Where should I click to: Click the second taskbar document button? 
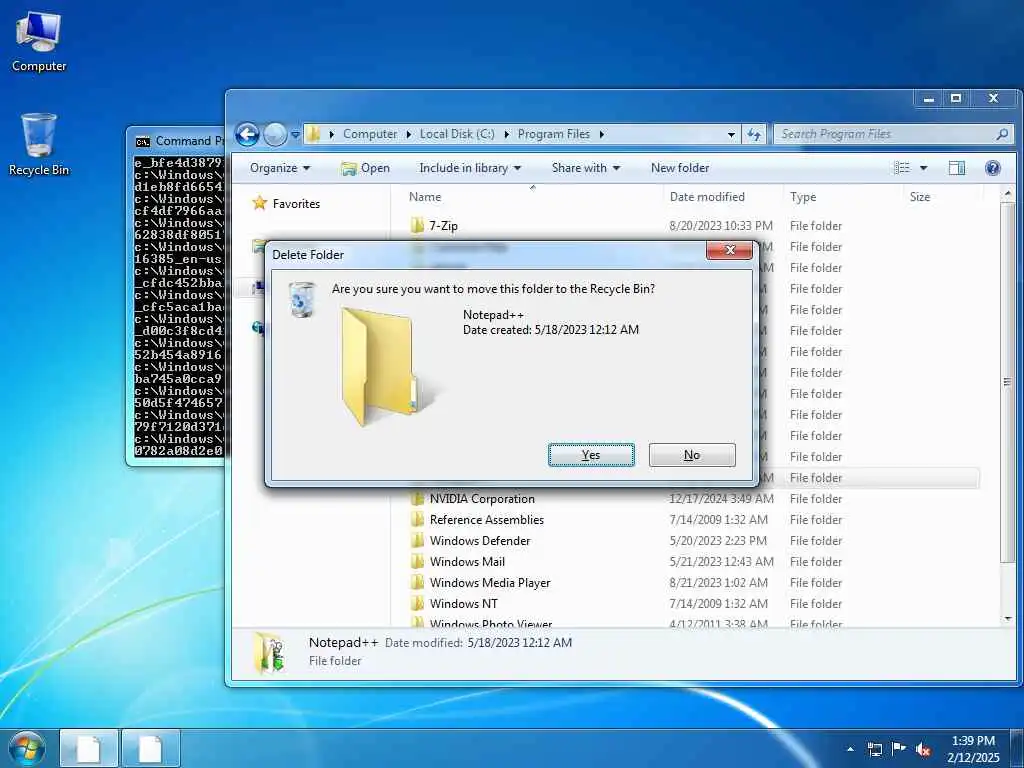point(150,749)
